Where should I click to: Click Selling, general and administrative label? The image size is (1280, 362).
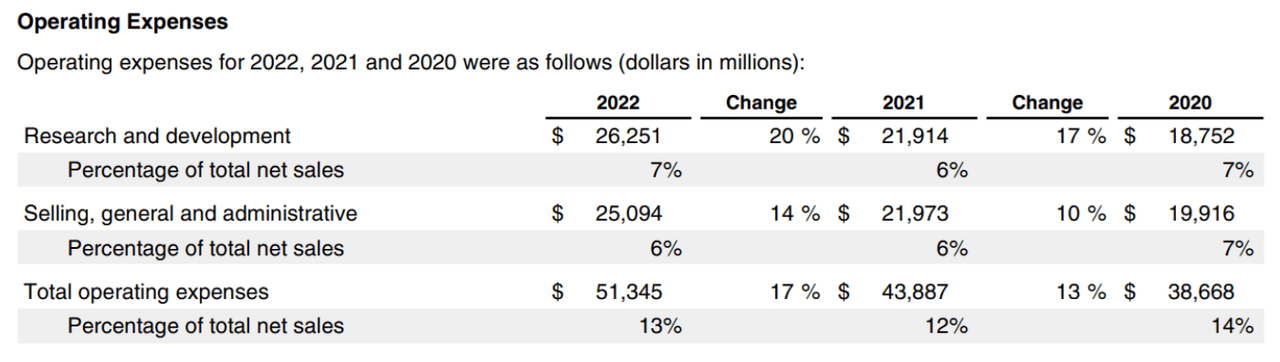(x=190, y=213)
